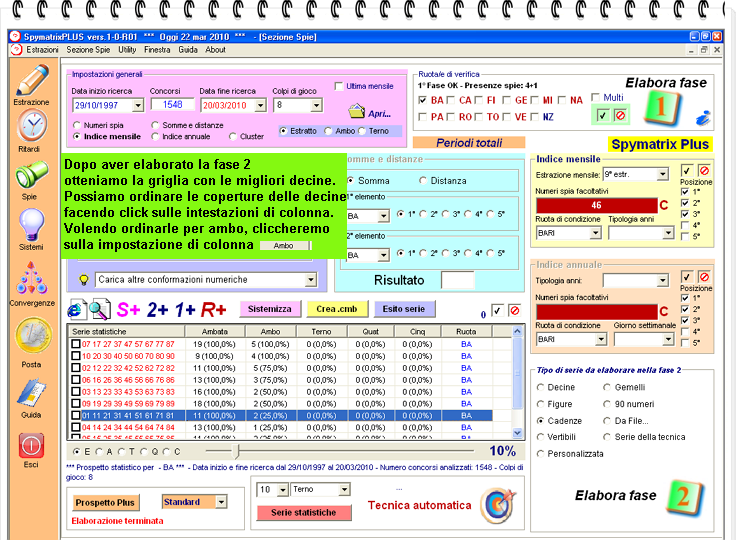736x540 pixels.
Task: Click the Apri folder icon
Action: click(x=357, y=111)
